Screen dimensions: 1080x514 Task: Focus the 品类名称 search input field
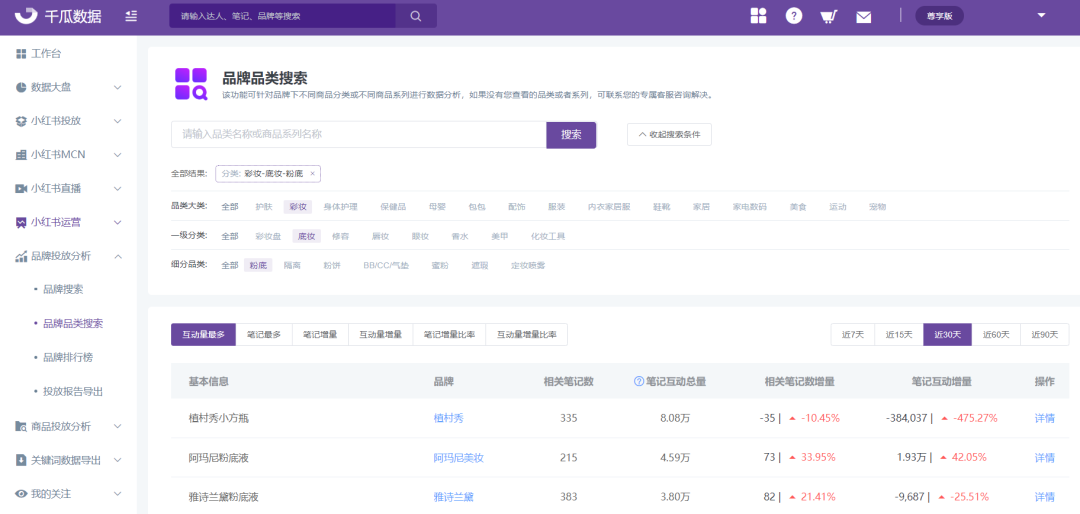click(359, 134)
